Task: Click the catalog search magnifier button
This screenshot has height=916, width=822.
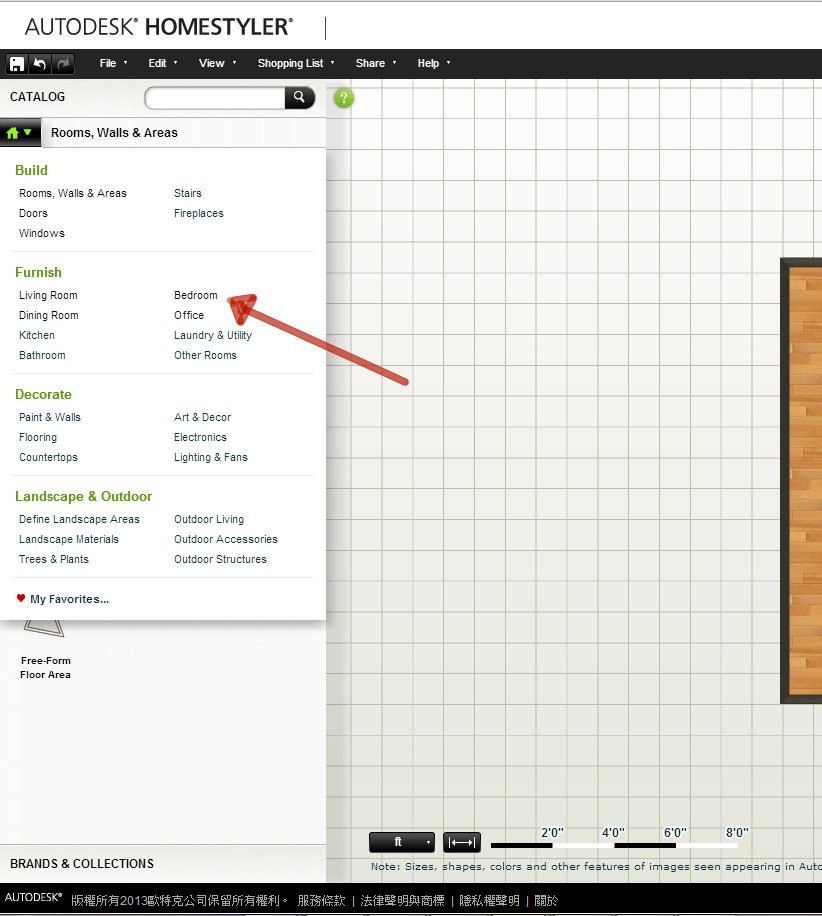Action: pyautogui.click(x=299, y=98)
